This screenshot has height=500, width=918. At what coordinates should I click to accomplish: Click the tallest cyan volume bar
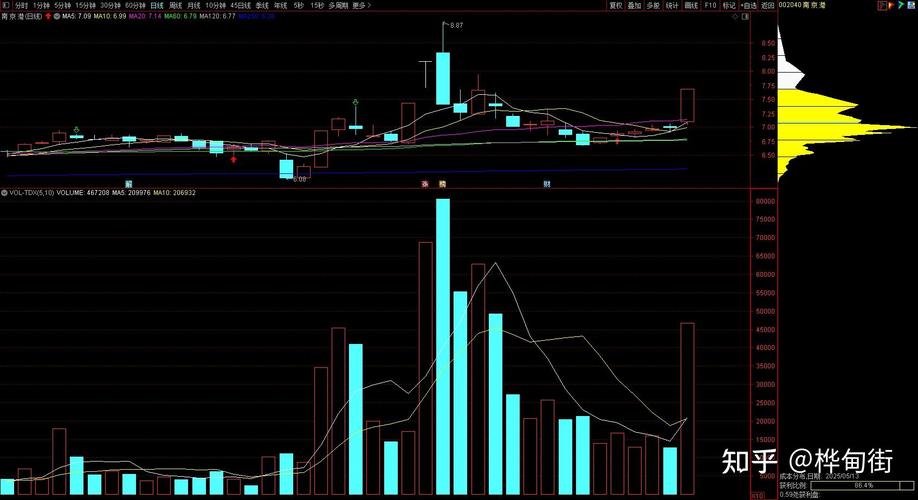[x=443, y=347]
